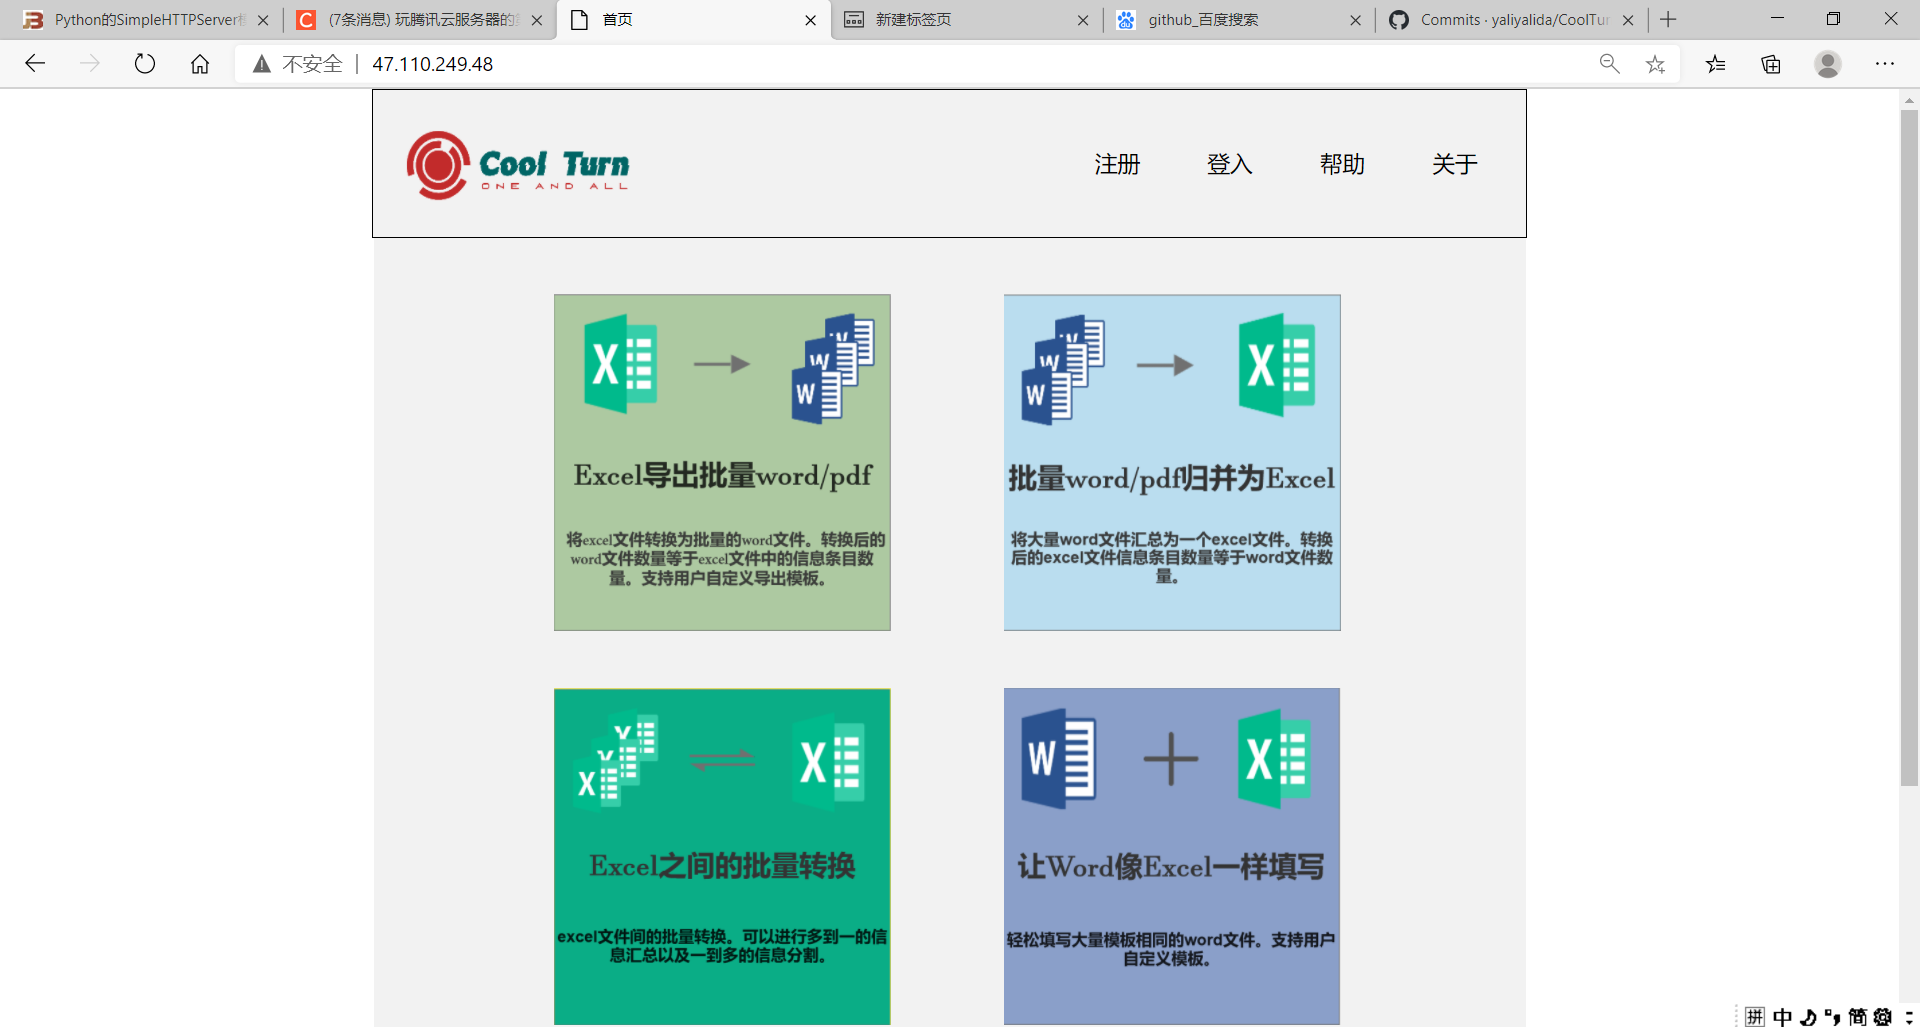
Task: Click scrollbar up arrow
Action: (1909, 100)
